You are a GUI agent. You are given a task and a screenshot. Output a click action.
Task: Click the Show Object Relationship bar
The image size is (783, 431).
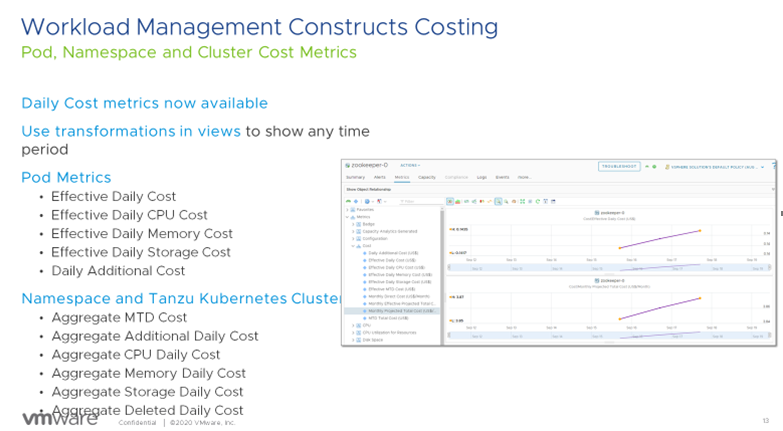(559, 189)
